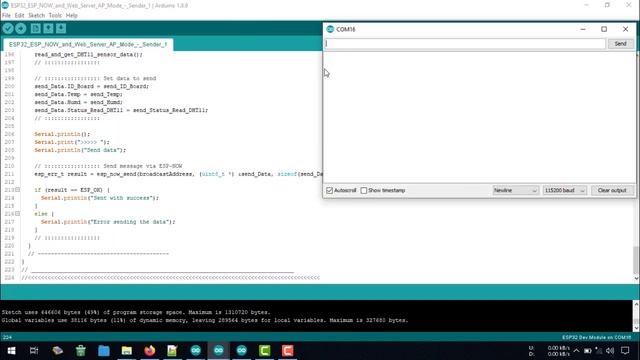Open the blue folder taskbar icon
Image resolution: width=640 pixels, height=360 pixels.
[104, 351]
